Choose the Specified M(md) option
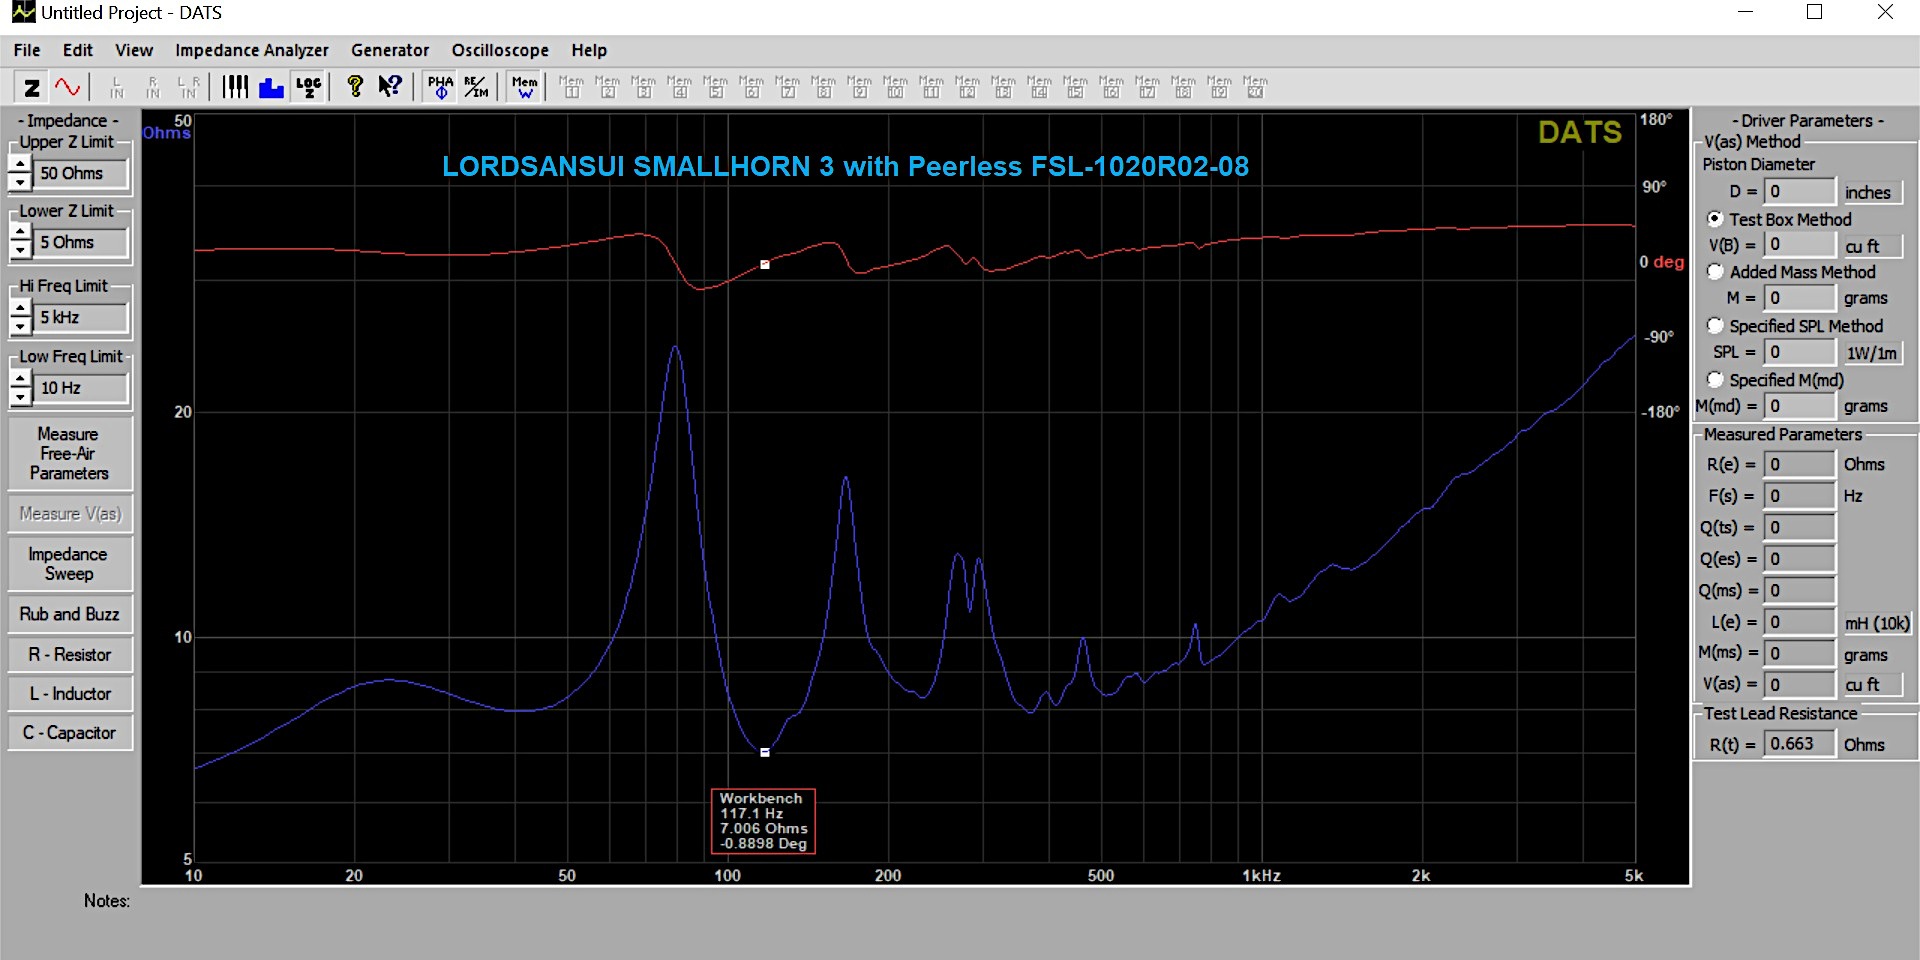 pyautogui.click(x=1715, y=379)
